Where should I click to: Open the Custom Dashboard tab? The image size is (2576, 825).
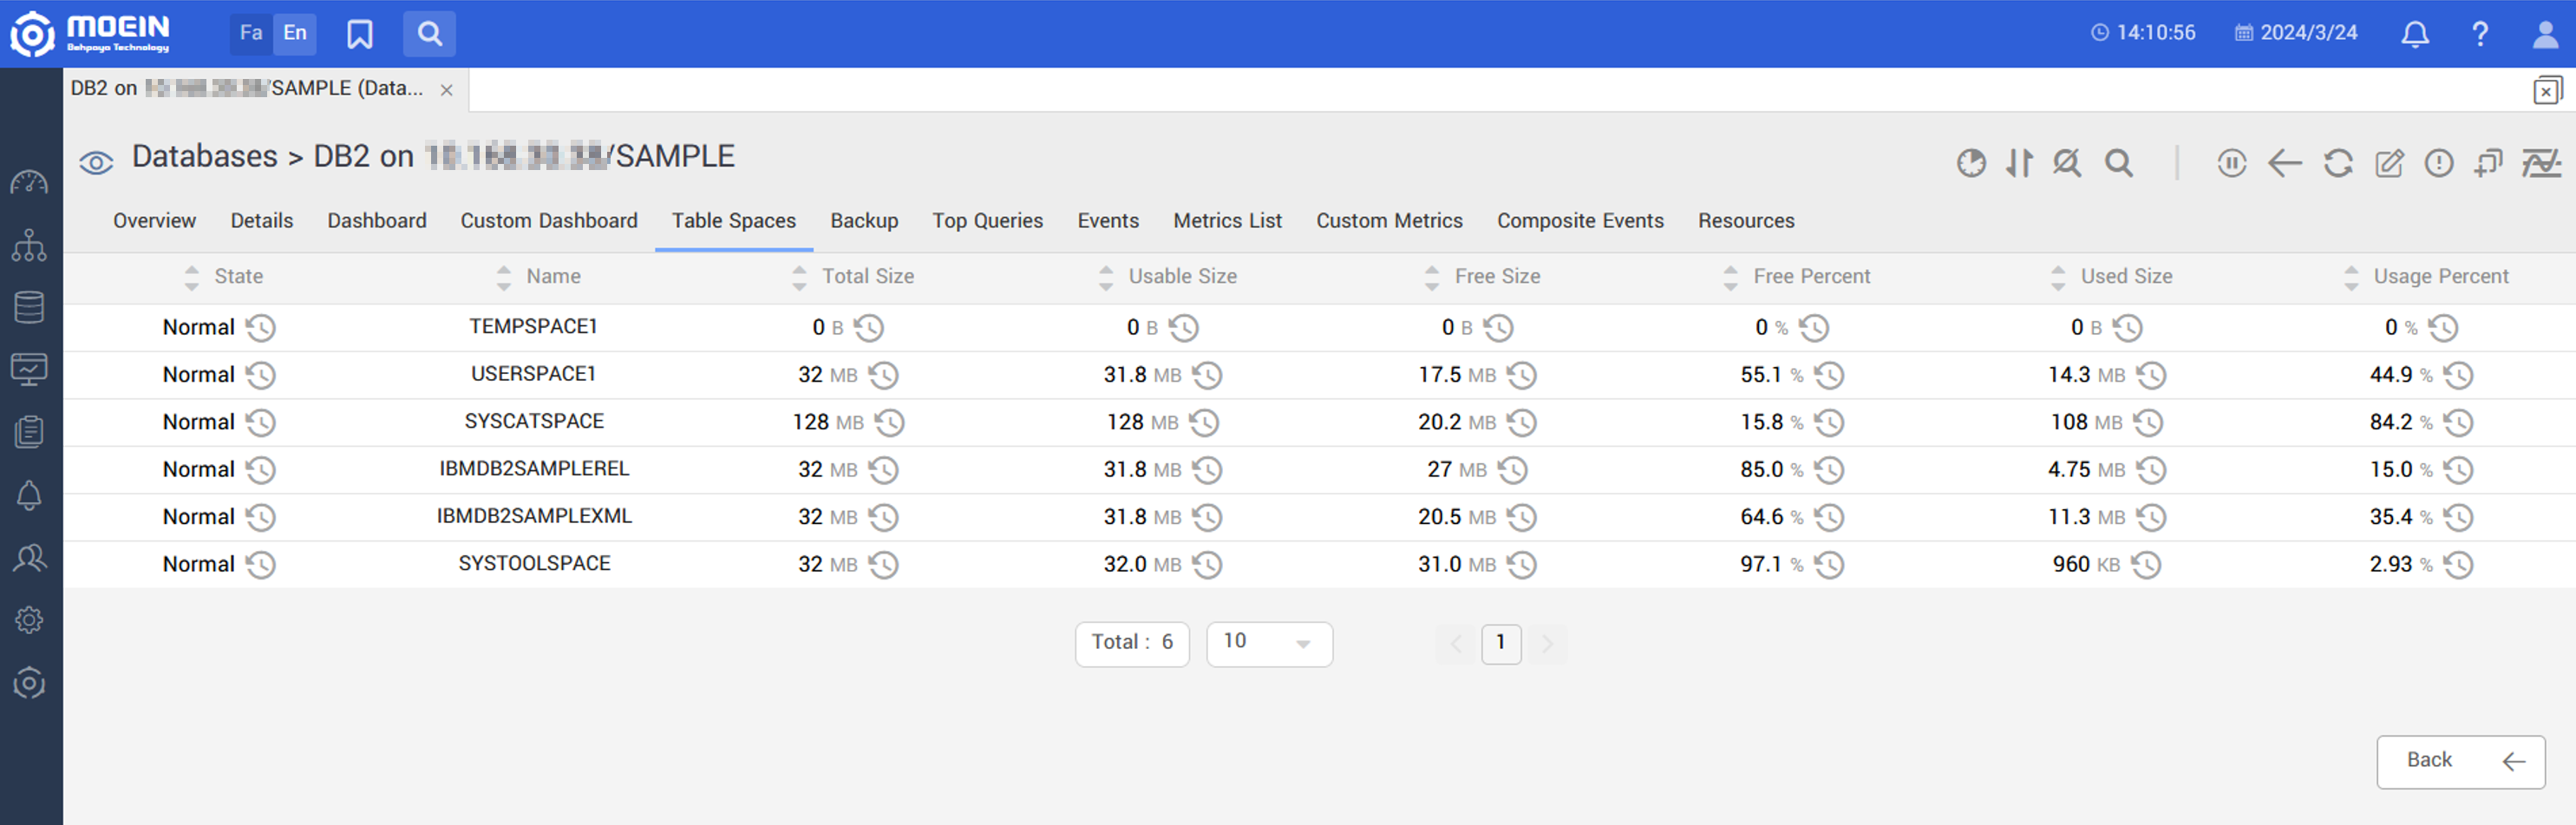(x=549, y=221)
